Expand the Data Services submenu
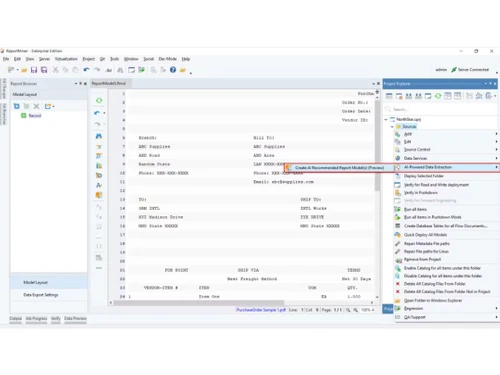Screen dimensions: 500x375 (446, 158)
